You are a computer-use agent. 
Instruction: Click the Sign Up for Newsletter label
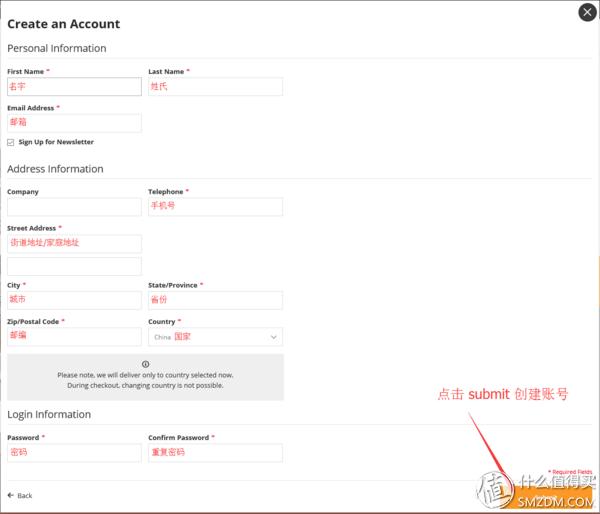click(56, 143)
